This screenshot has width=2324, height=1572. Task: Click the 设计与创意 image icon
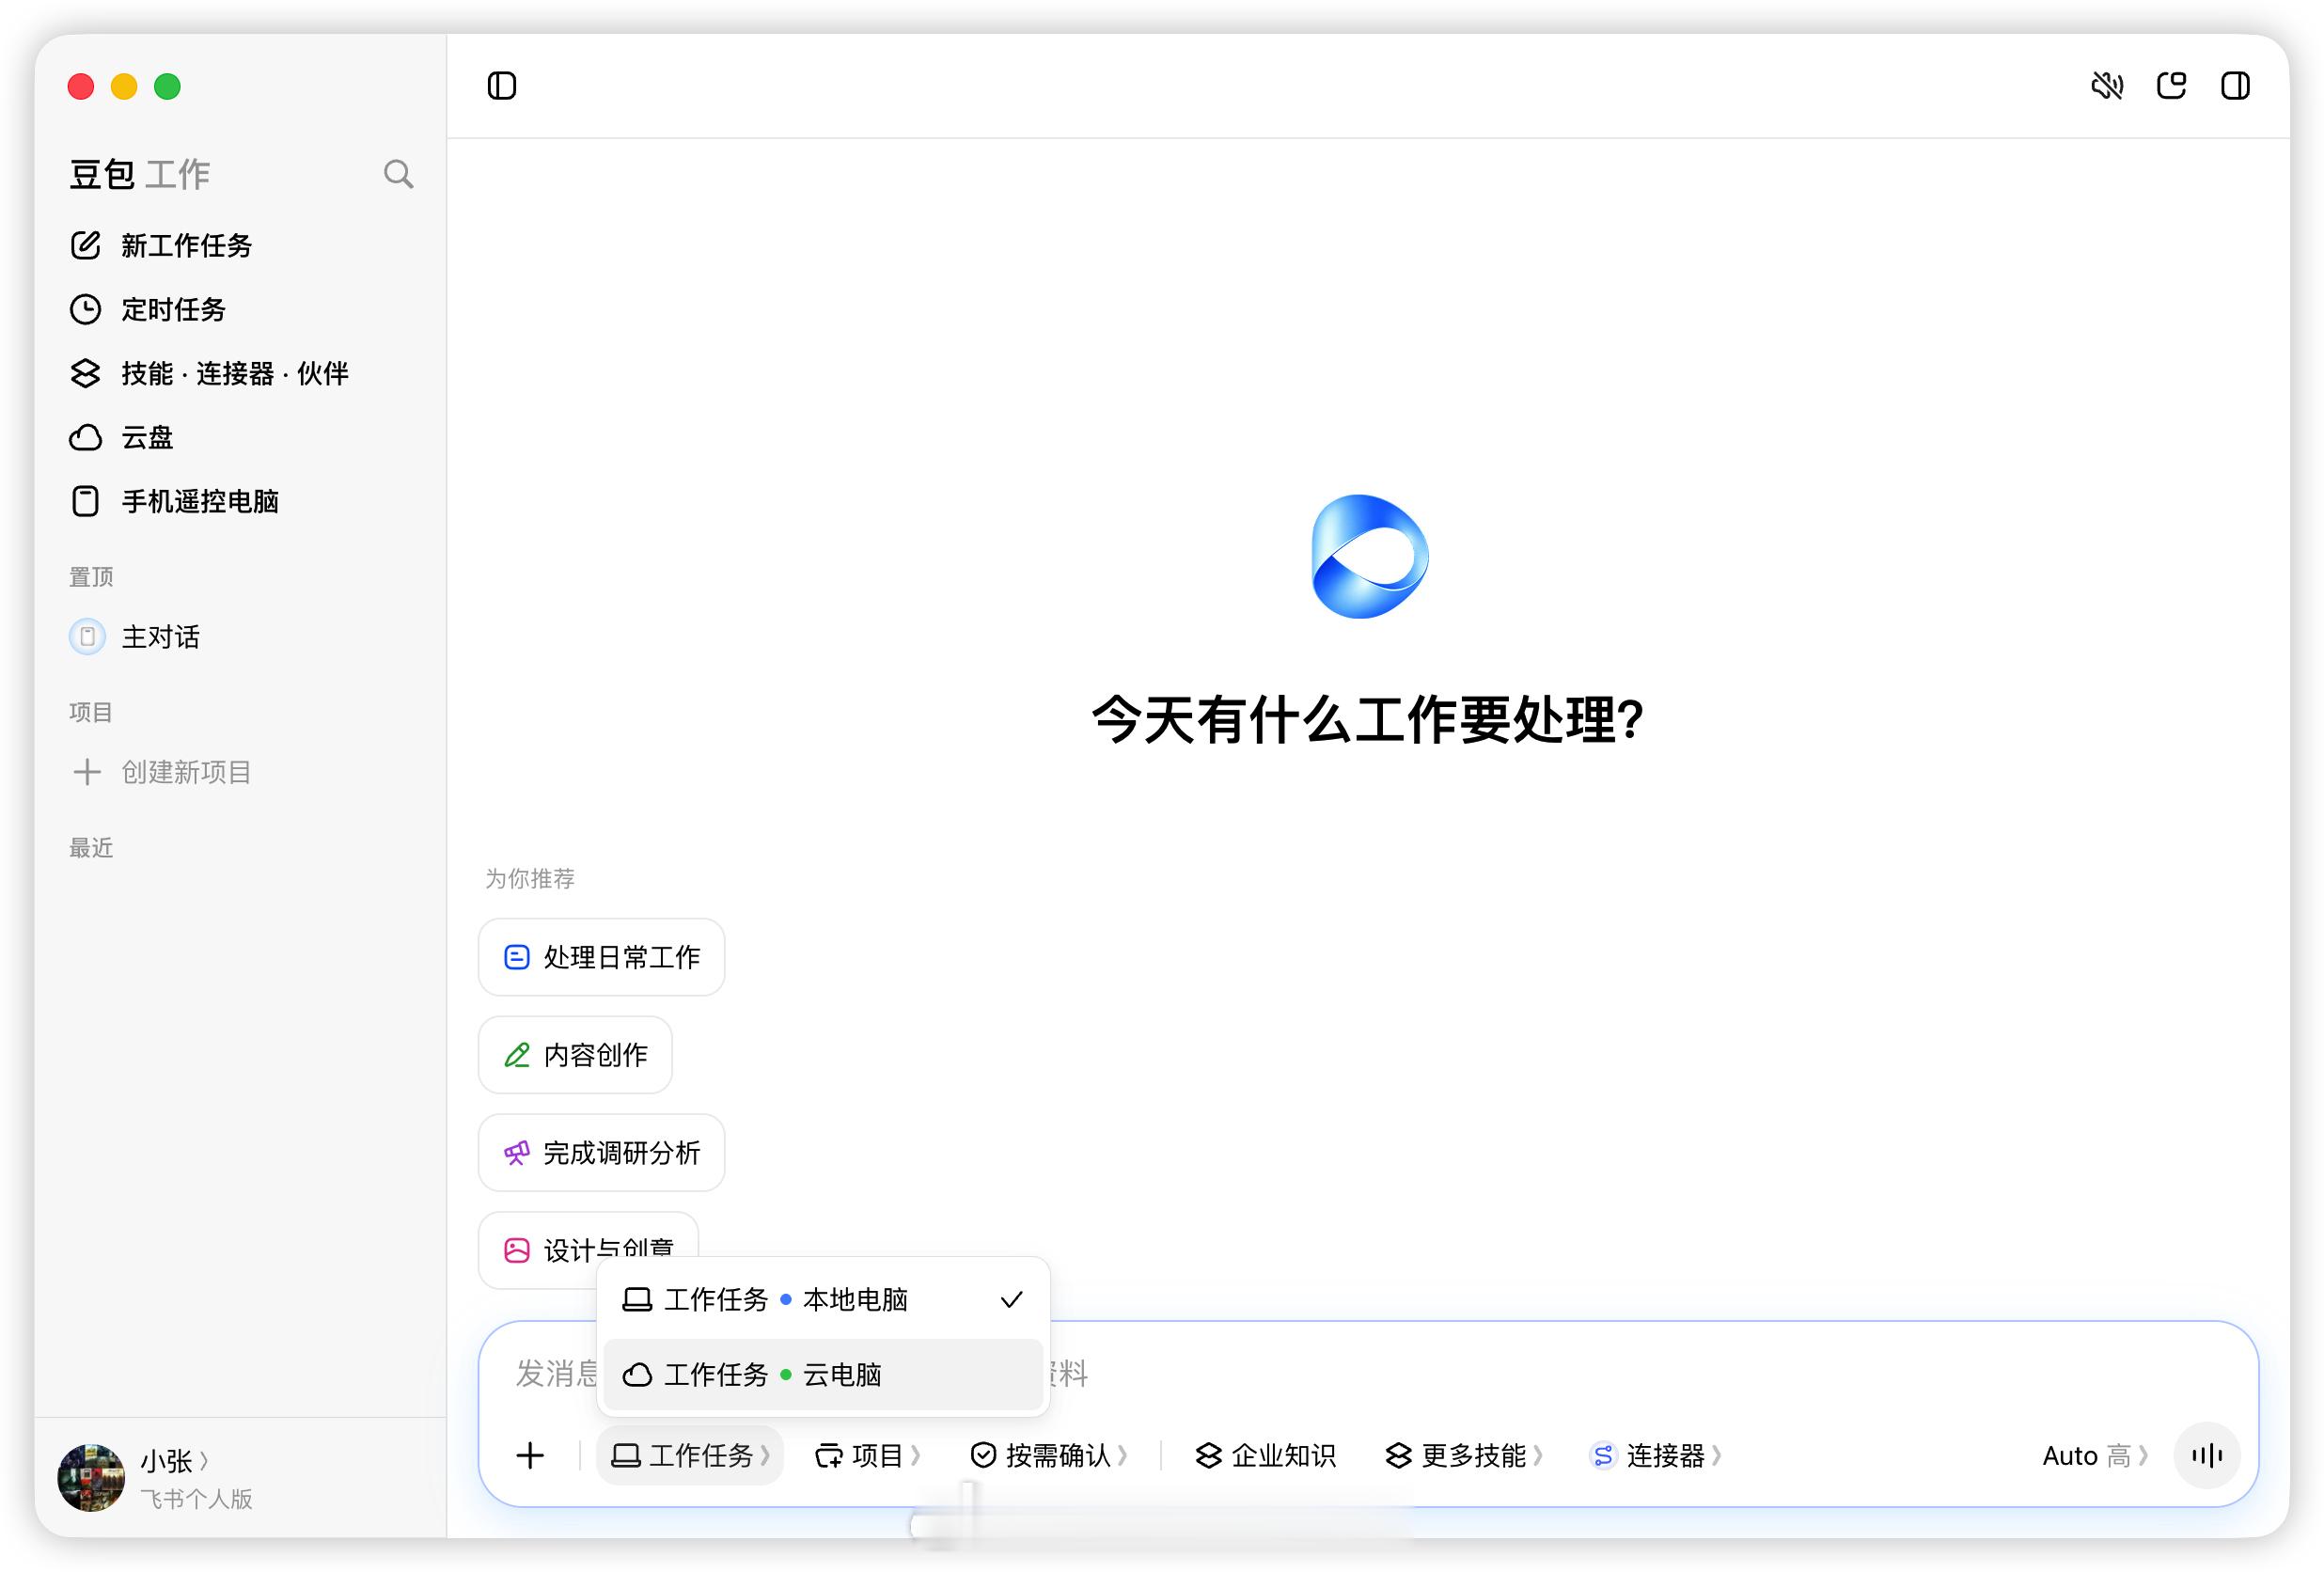pos(516,1250)
